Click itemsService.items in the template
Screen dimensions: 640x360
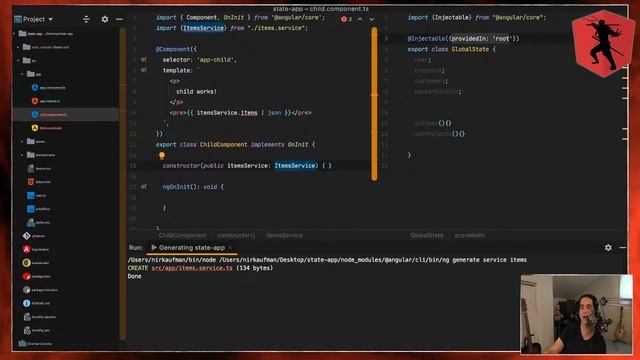pos(227,113)
